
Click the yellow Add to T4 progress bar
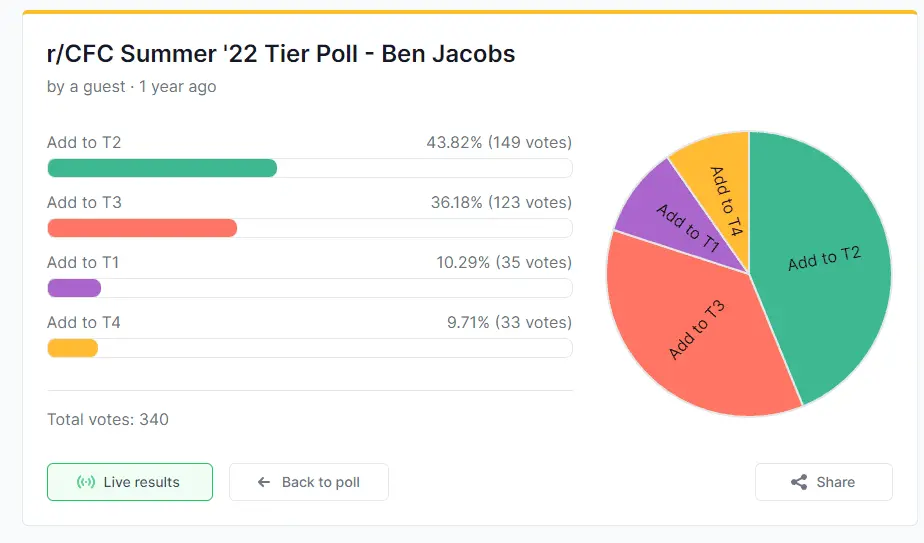point(73,348)
